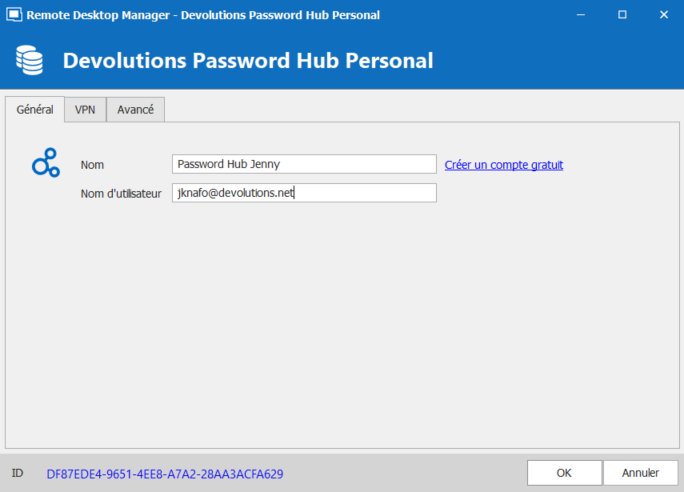Minimize the Remote Desktop Manager window
Viewport: 684px width, 492px height.
pos(580,15)
